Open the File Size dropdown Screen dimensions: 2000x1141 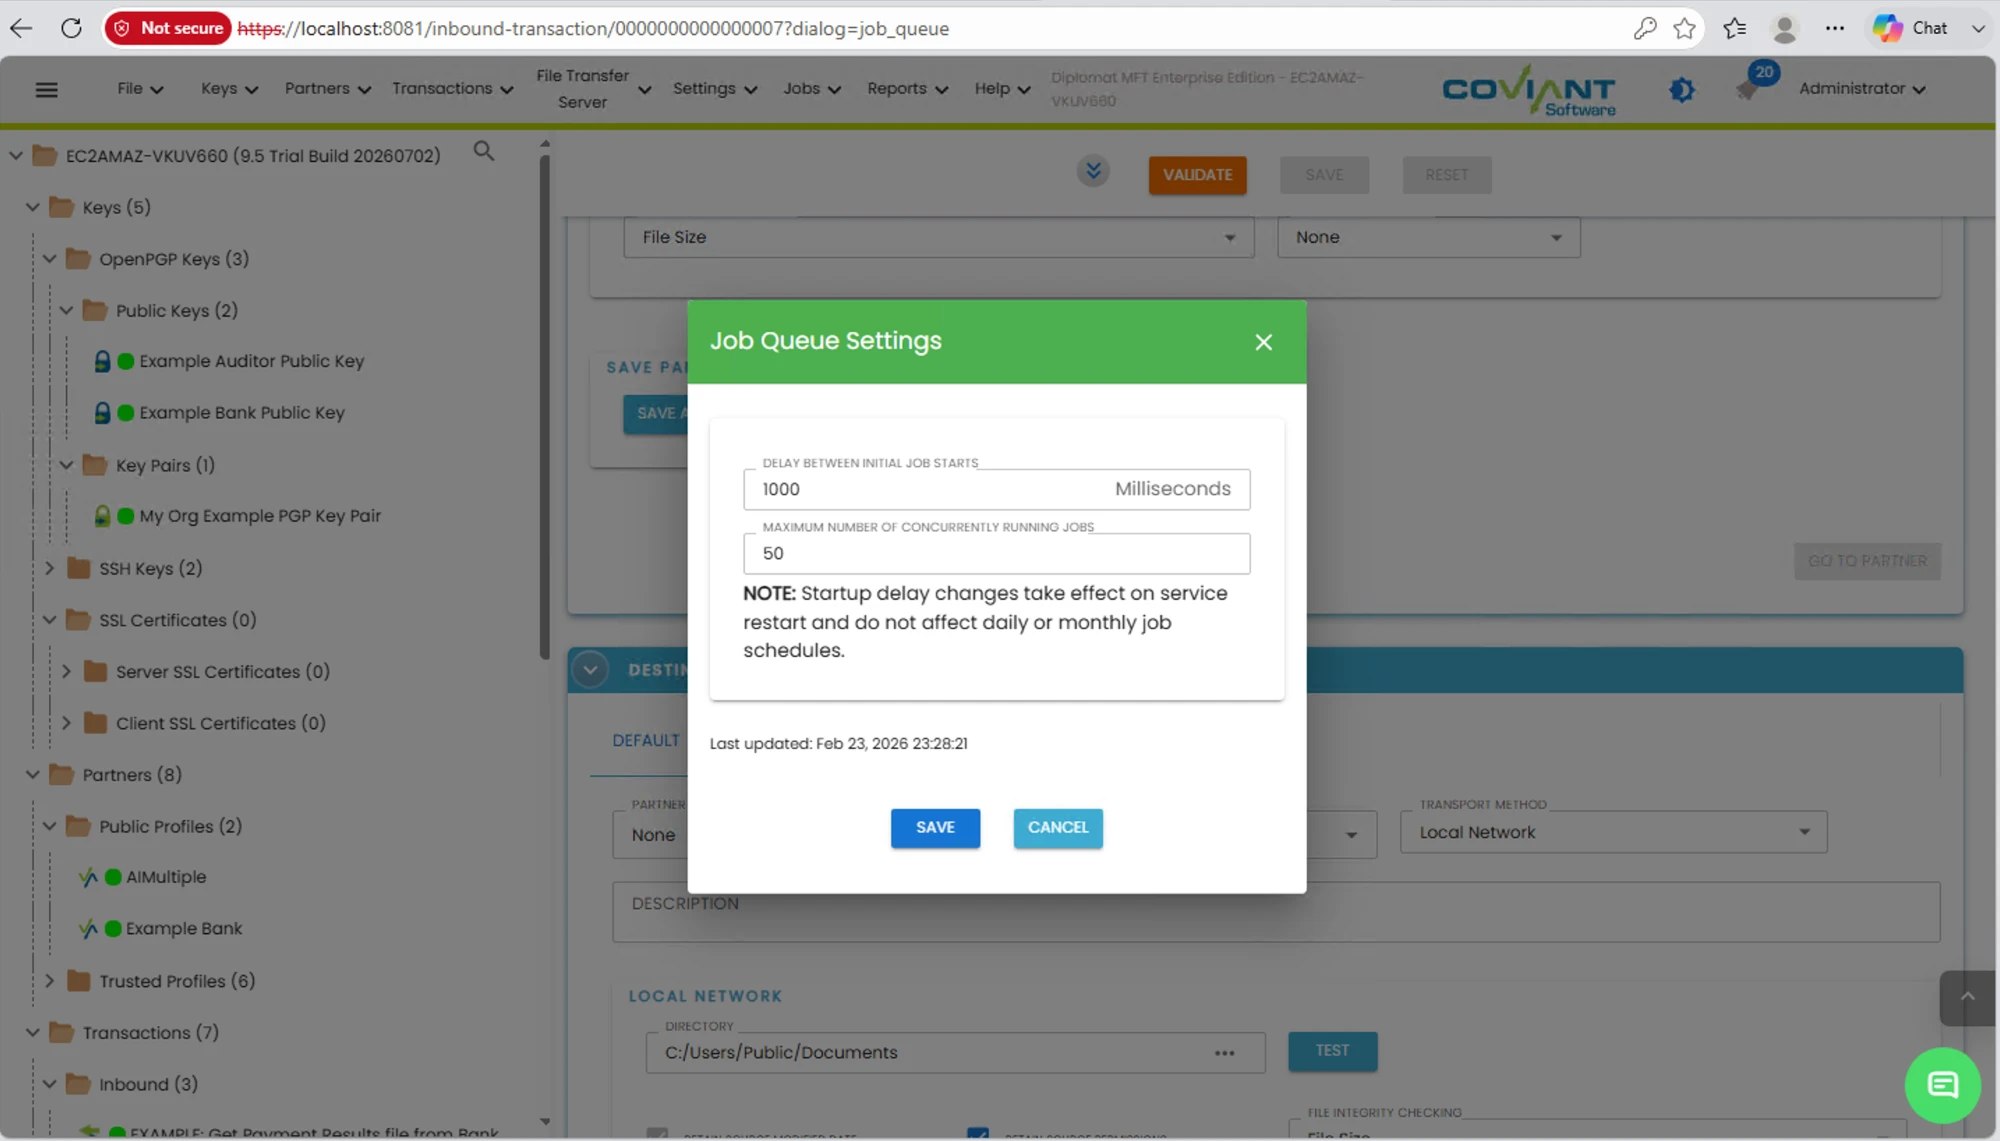click(x=939, y=238)
